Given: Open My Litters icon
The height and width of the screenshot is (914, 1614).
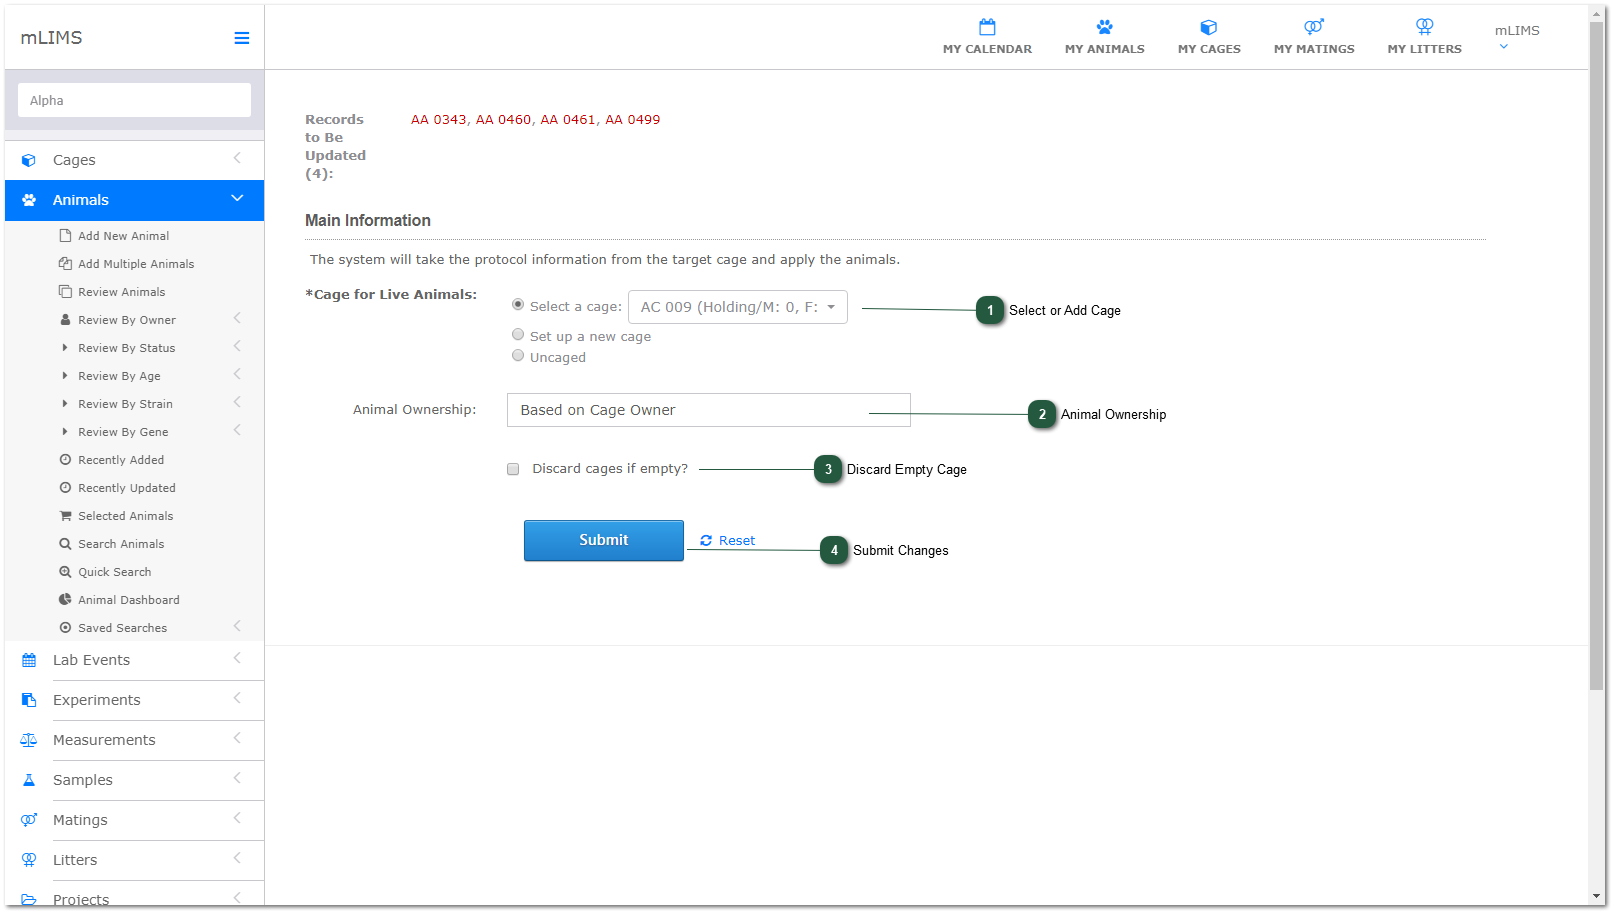Looking at the screenshot, I should pyautogui.click(x=1424, y=27).
